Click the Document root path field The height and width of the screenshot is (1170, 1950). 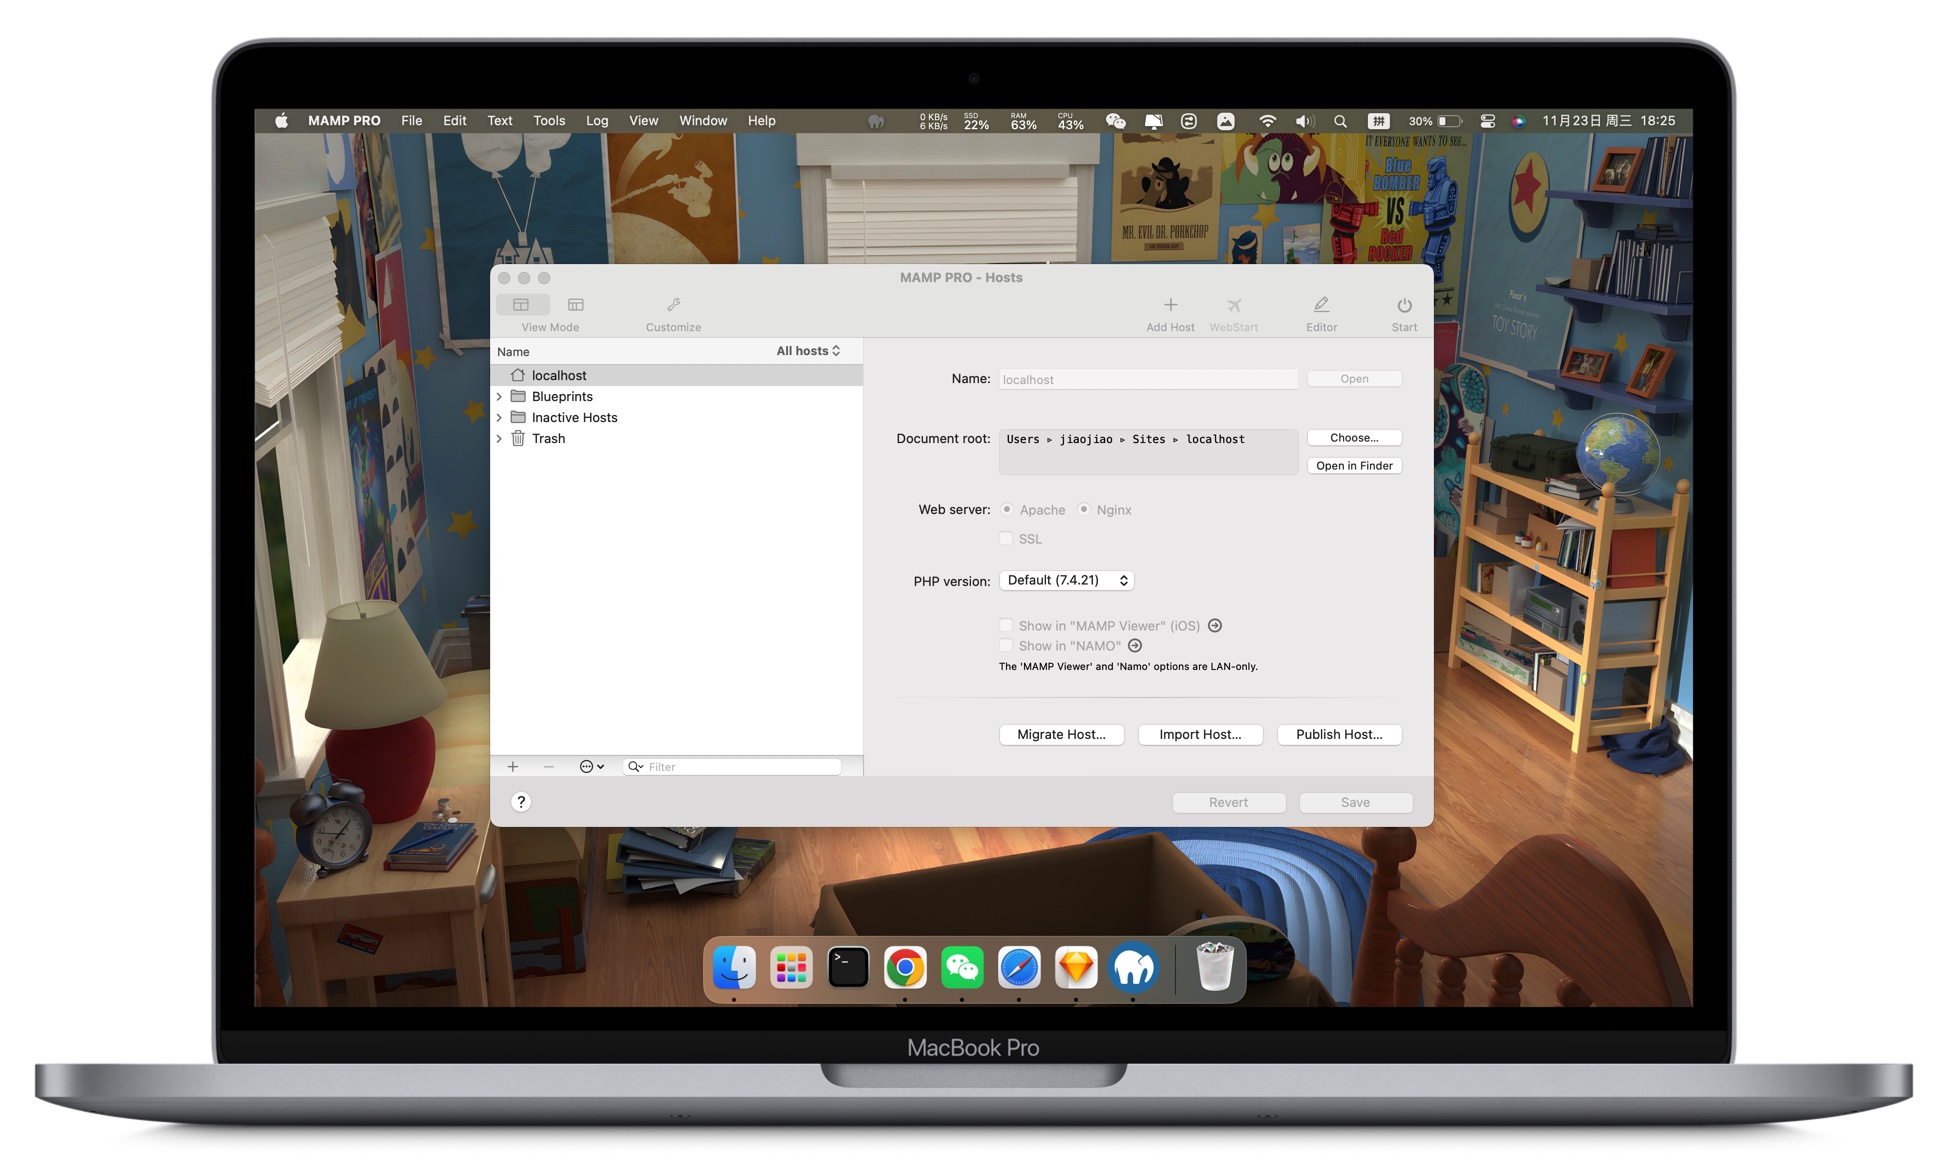tap(1148, 452)
